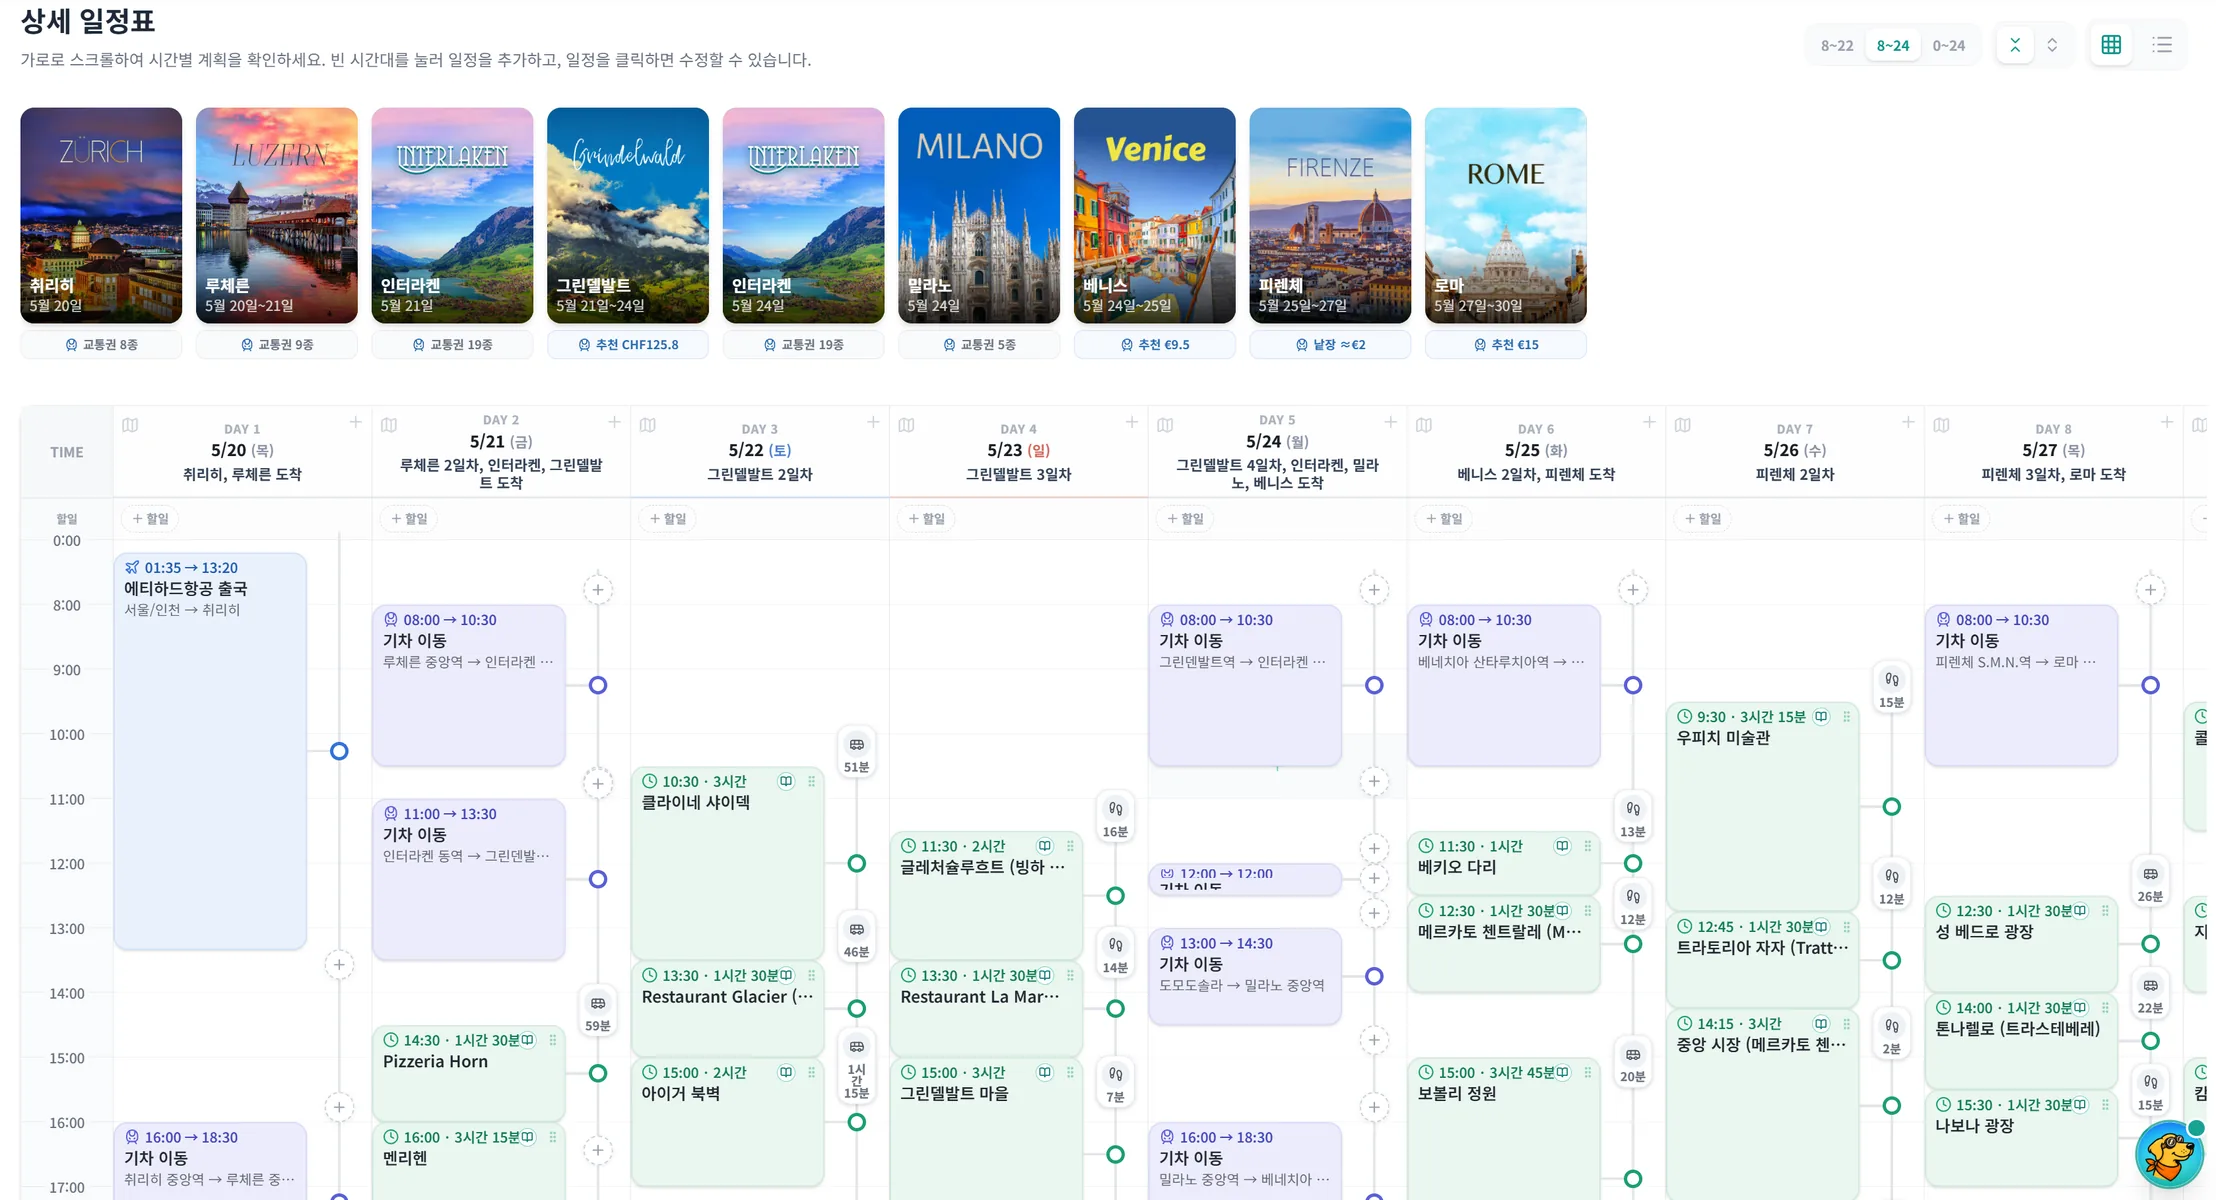Click the expand rows arrows icon
The height and width of the screenshot is (1200, 2216).
click(x=2052, y=45)
